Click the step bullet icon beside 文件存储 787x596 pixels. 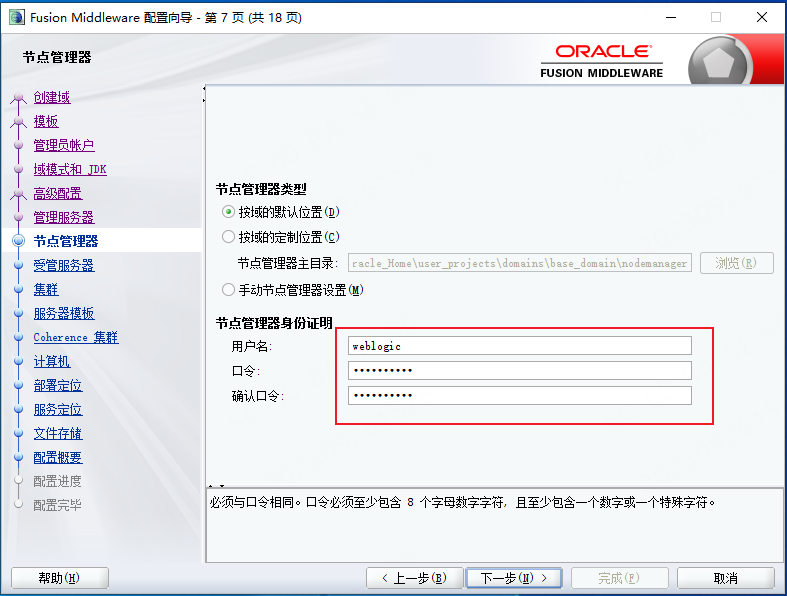tap(19, 433)
